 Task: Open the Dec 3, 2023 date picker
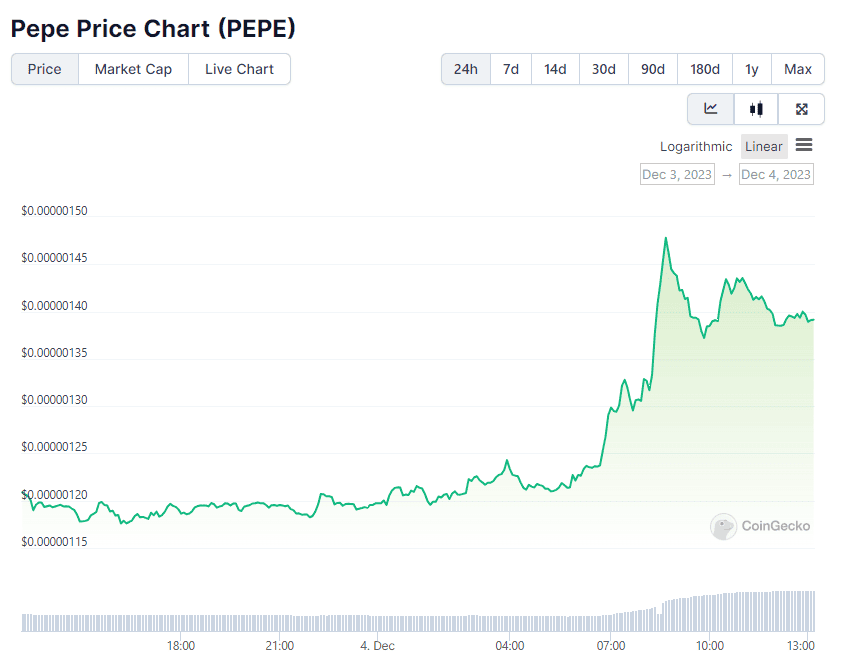point(677,174)
